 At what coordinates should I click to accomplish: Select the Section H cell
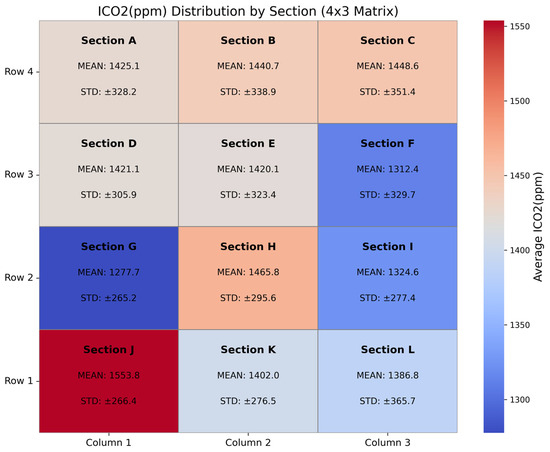pyautogui.click(x=248, y=278)
